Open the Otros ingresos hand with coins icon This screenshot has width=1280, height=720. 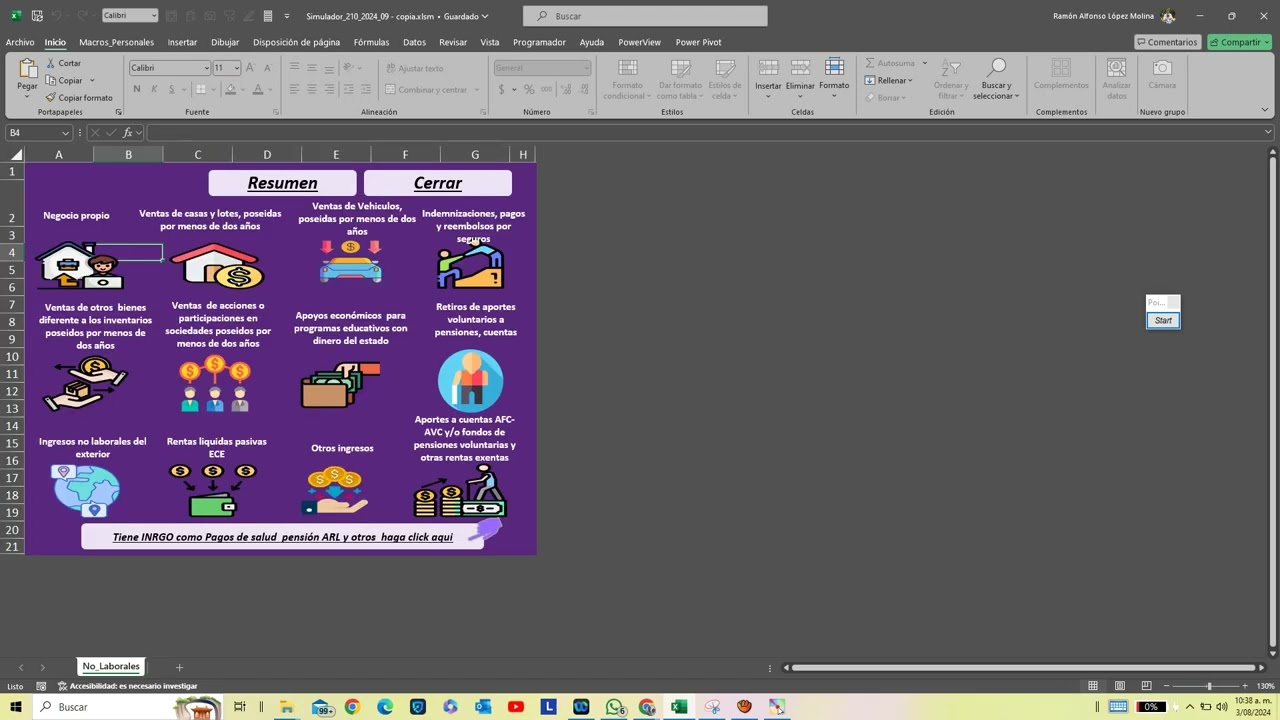pyautogui.click(x=337, y=492)
